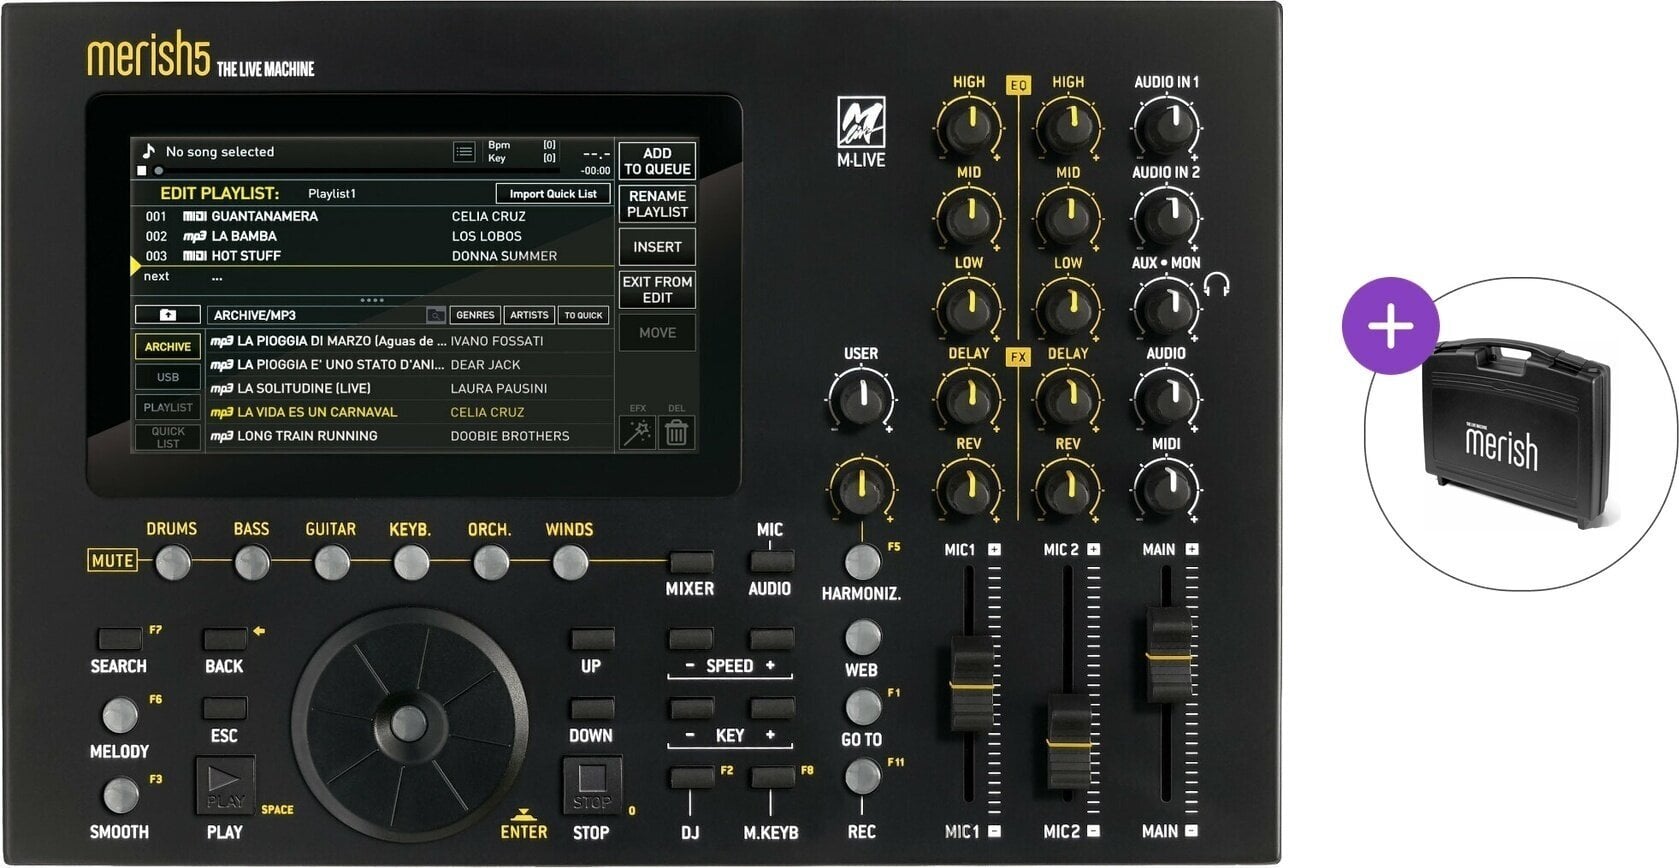The height and width of the screenshot is (868, 1679).
Task: Tap EXIT FROM EDIT on screen
Action: [657, 290]
